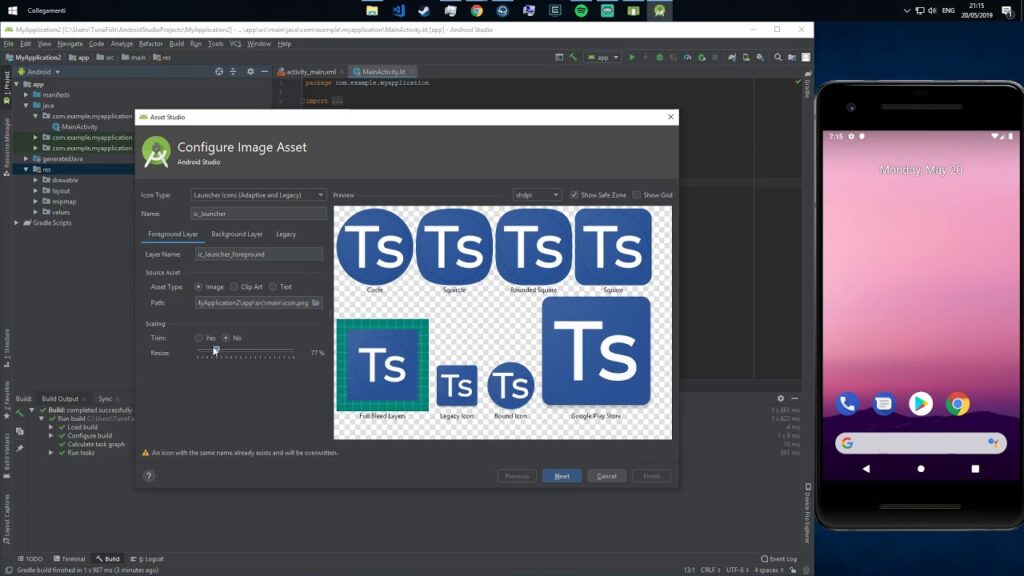Click the Next button

[562, 476]
